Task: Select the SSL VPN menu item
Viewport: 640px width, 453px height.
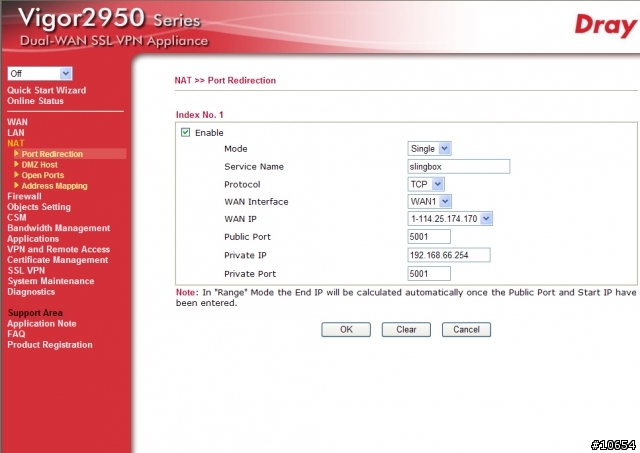Action: [x=26, y=271]
